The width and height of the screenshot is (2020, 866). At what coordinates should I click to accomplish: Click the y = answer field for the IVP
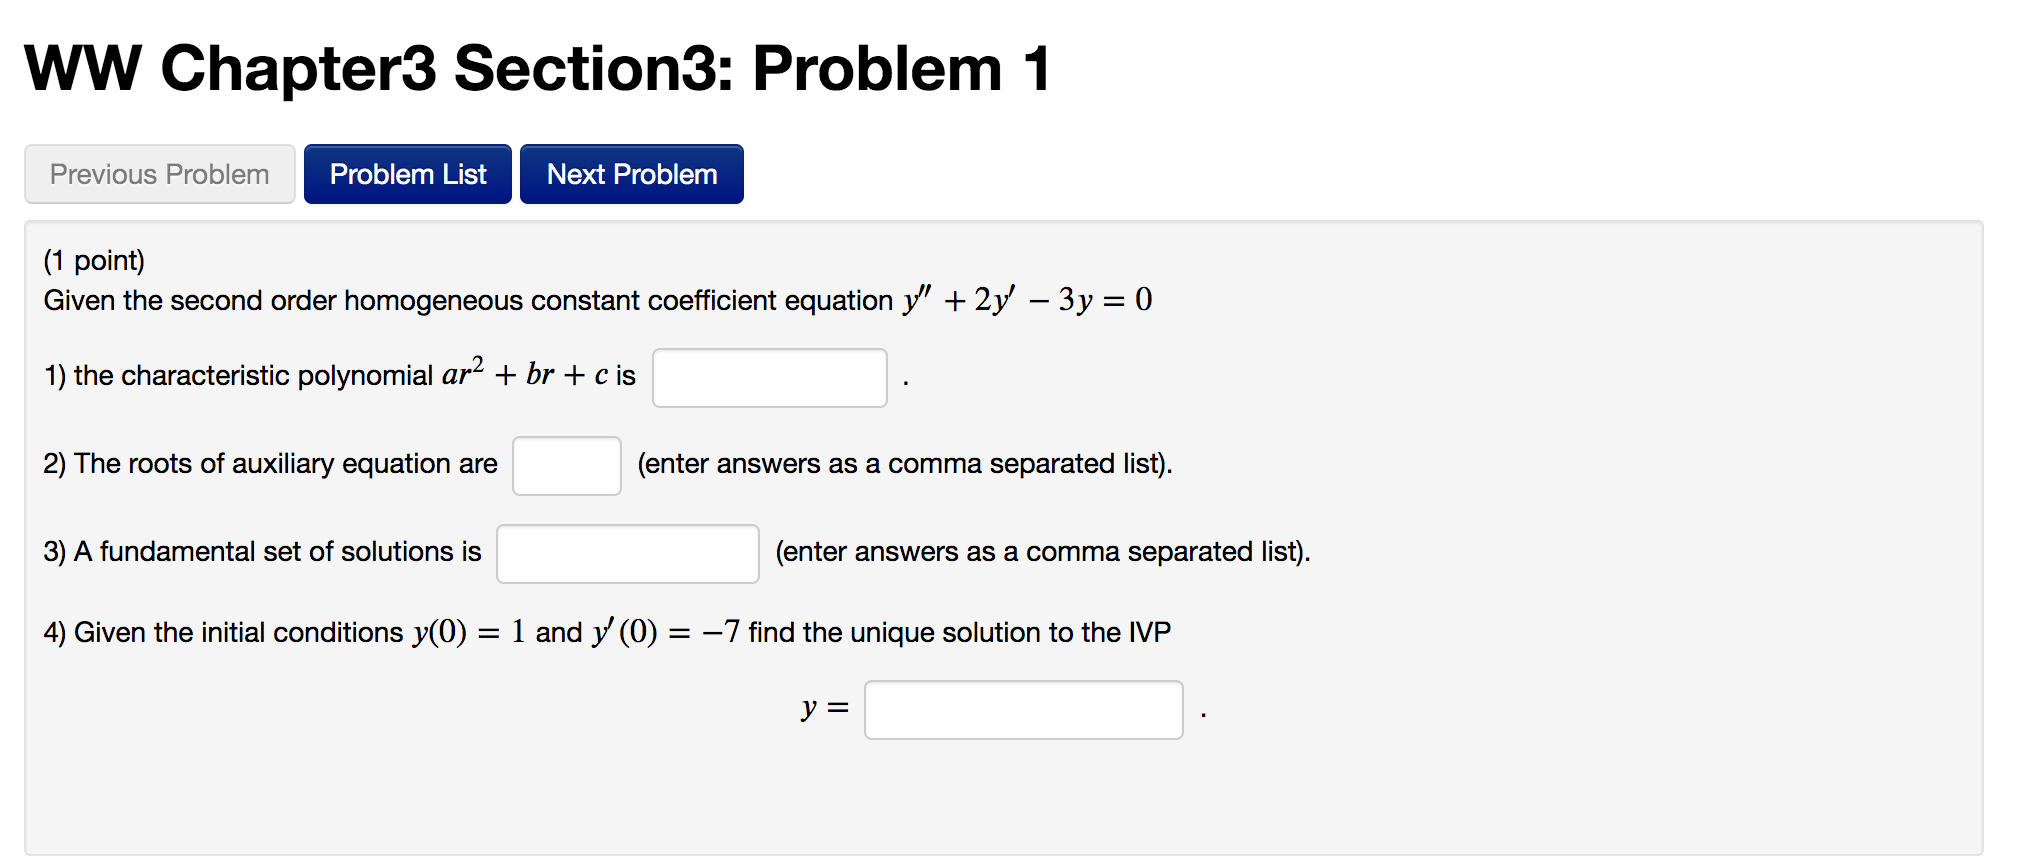(x=1022, y=708)
